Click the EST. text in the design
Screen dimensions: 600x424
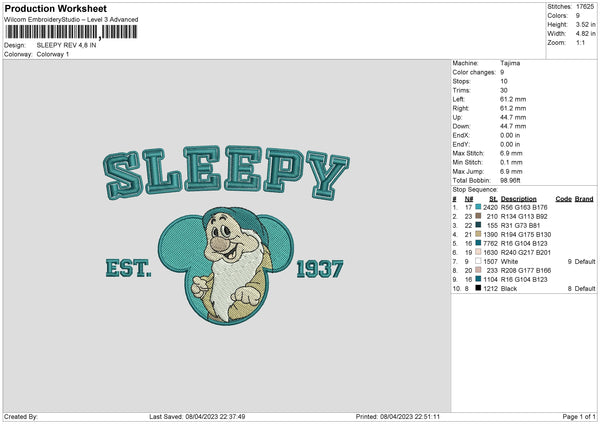(128, 268)
